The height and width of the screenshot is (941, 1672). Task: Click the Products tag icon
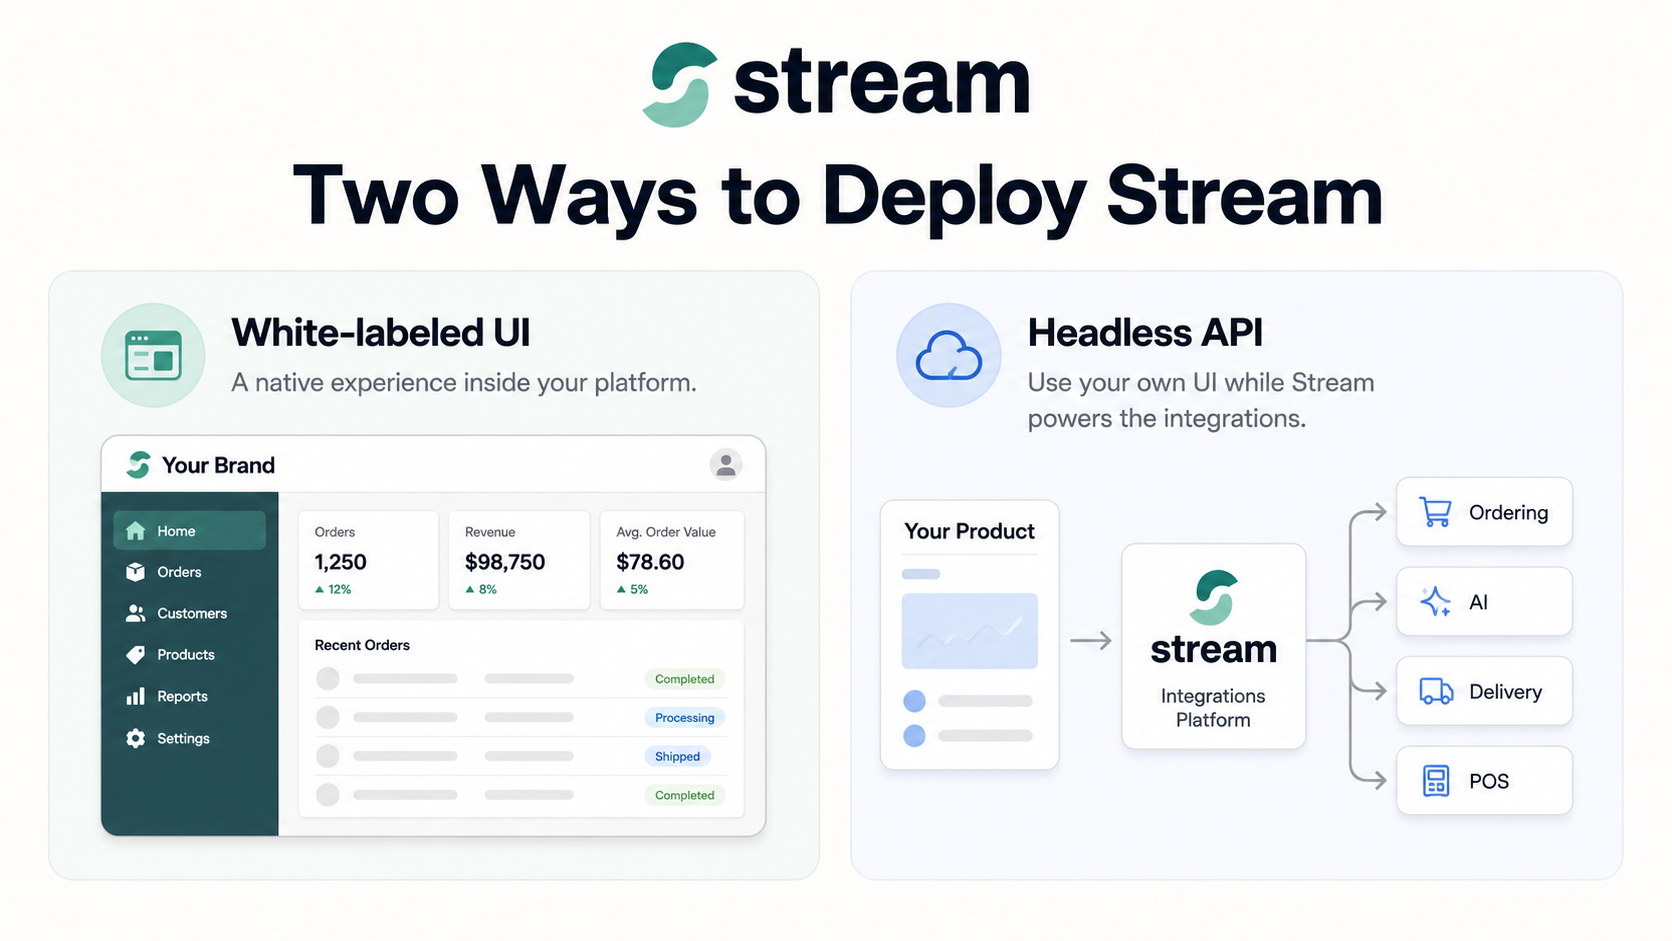[x=136, y=655]
